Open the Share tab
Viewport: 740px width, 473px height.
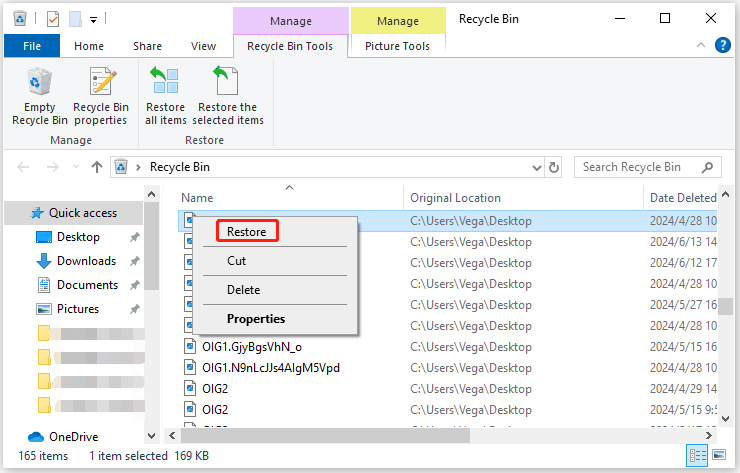147,46
